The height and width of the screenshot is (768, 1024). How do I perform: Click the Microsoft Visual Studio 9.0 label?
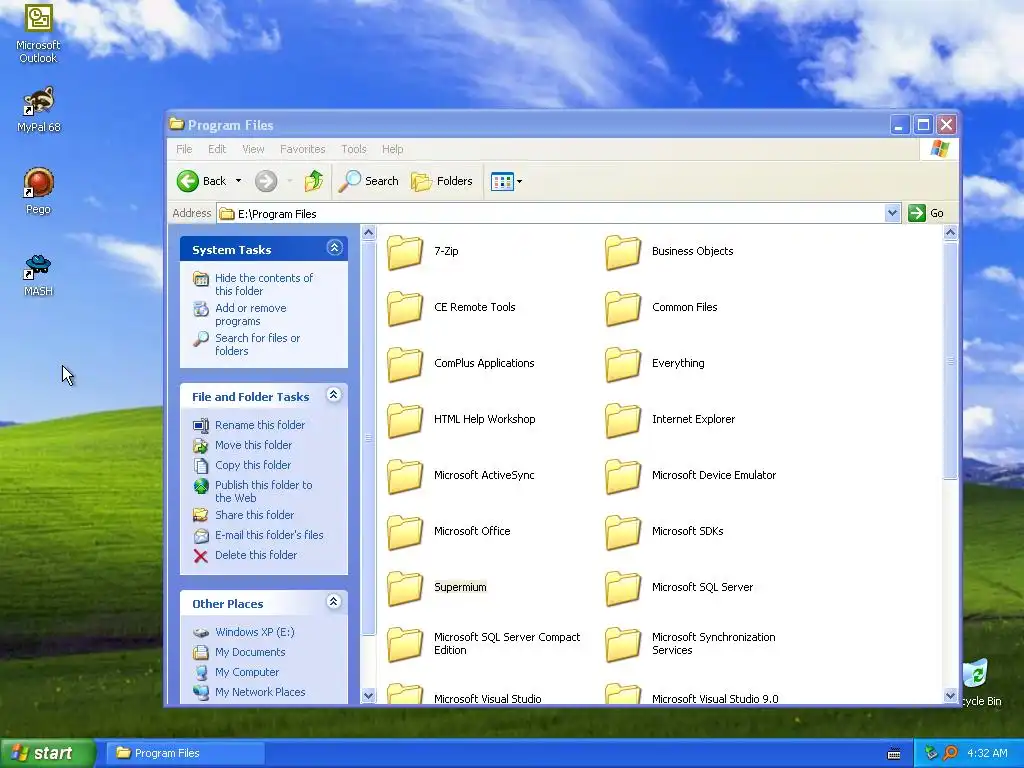(x=715, y=699)
